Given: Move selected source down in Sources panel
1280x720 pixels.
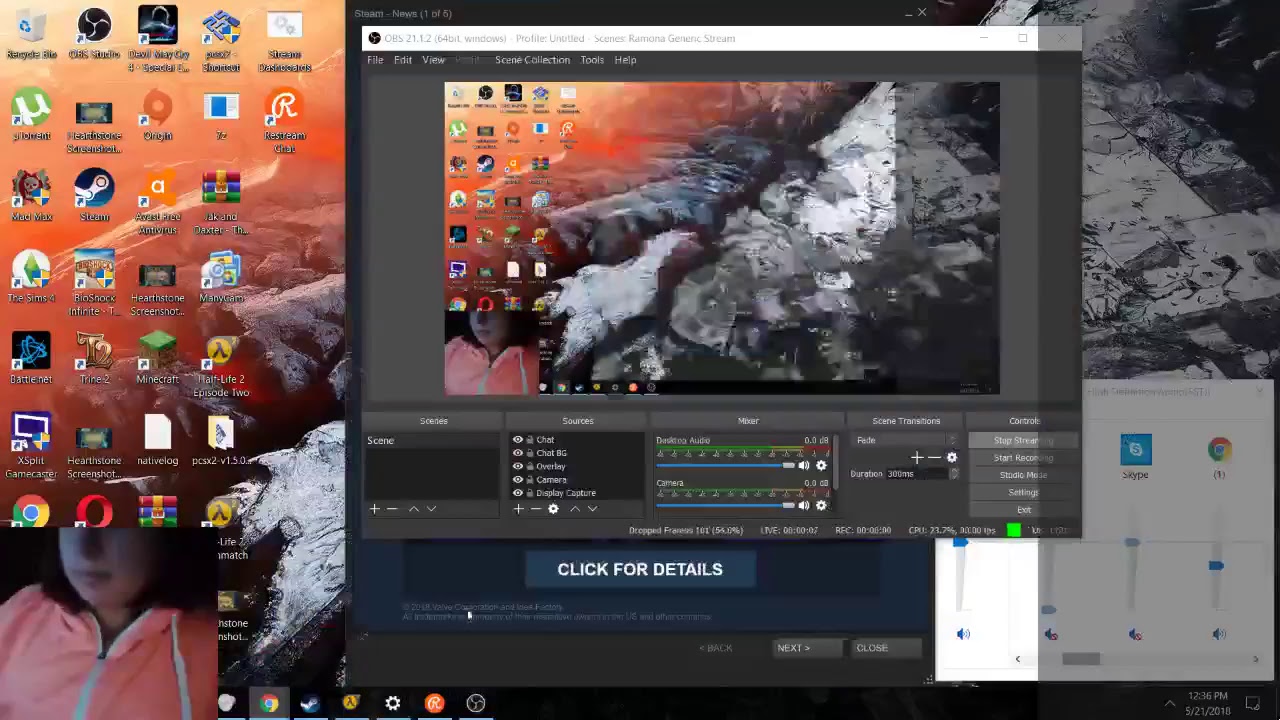Looking at the screenshot, I should (592, 509).
